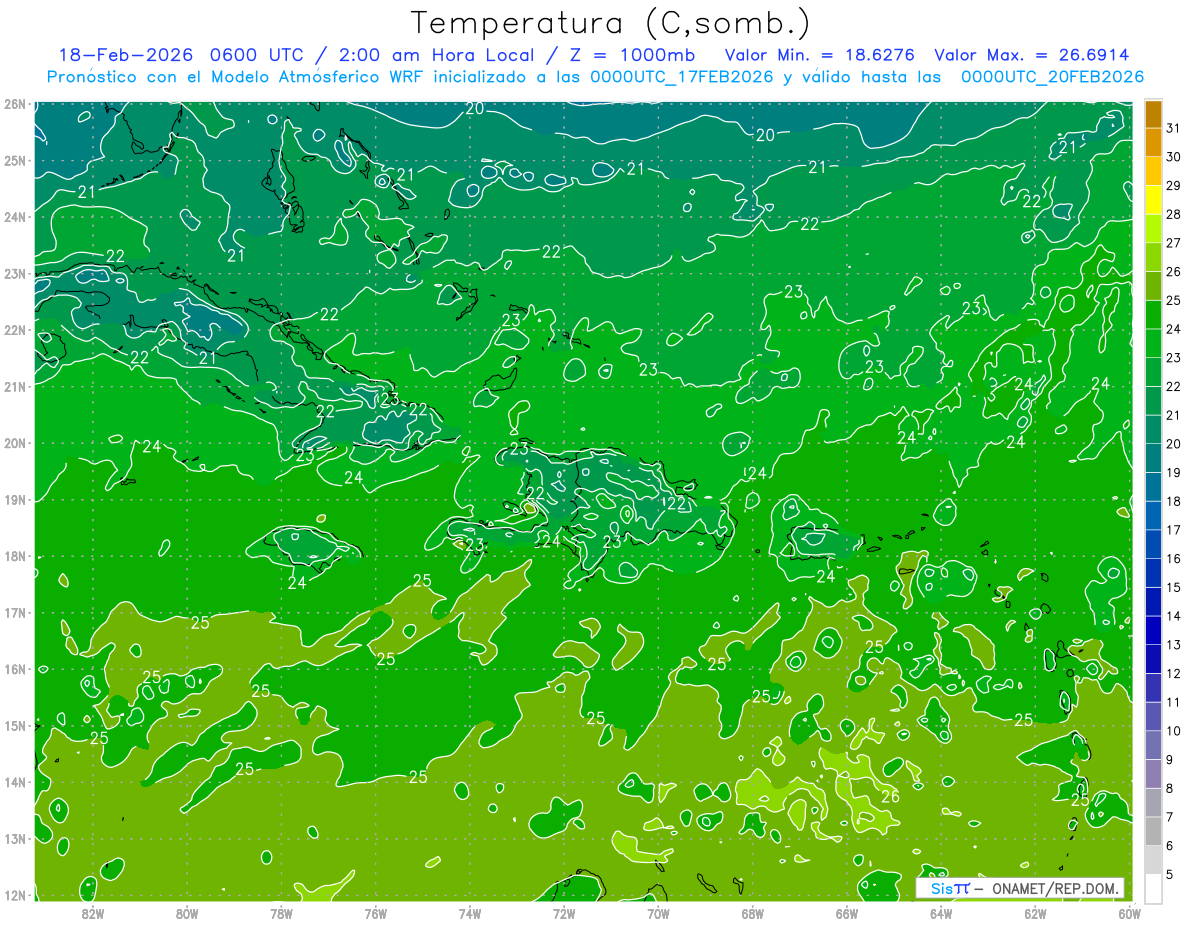Select the 'Valor Max. = 26.6914' value
This screenshot has width=1200, height=927.
click(1032, 54)
